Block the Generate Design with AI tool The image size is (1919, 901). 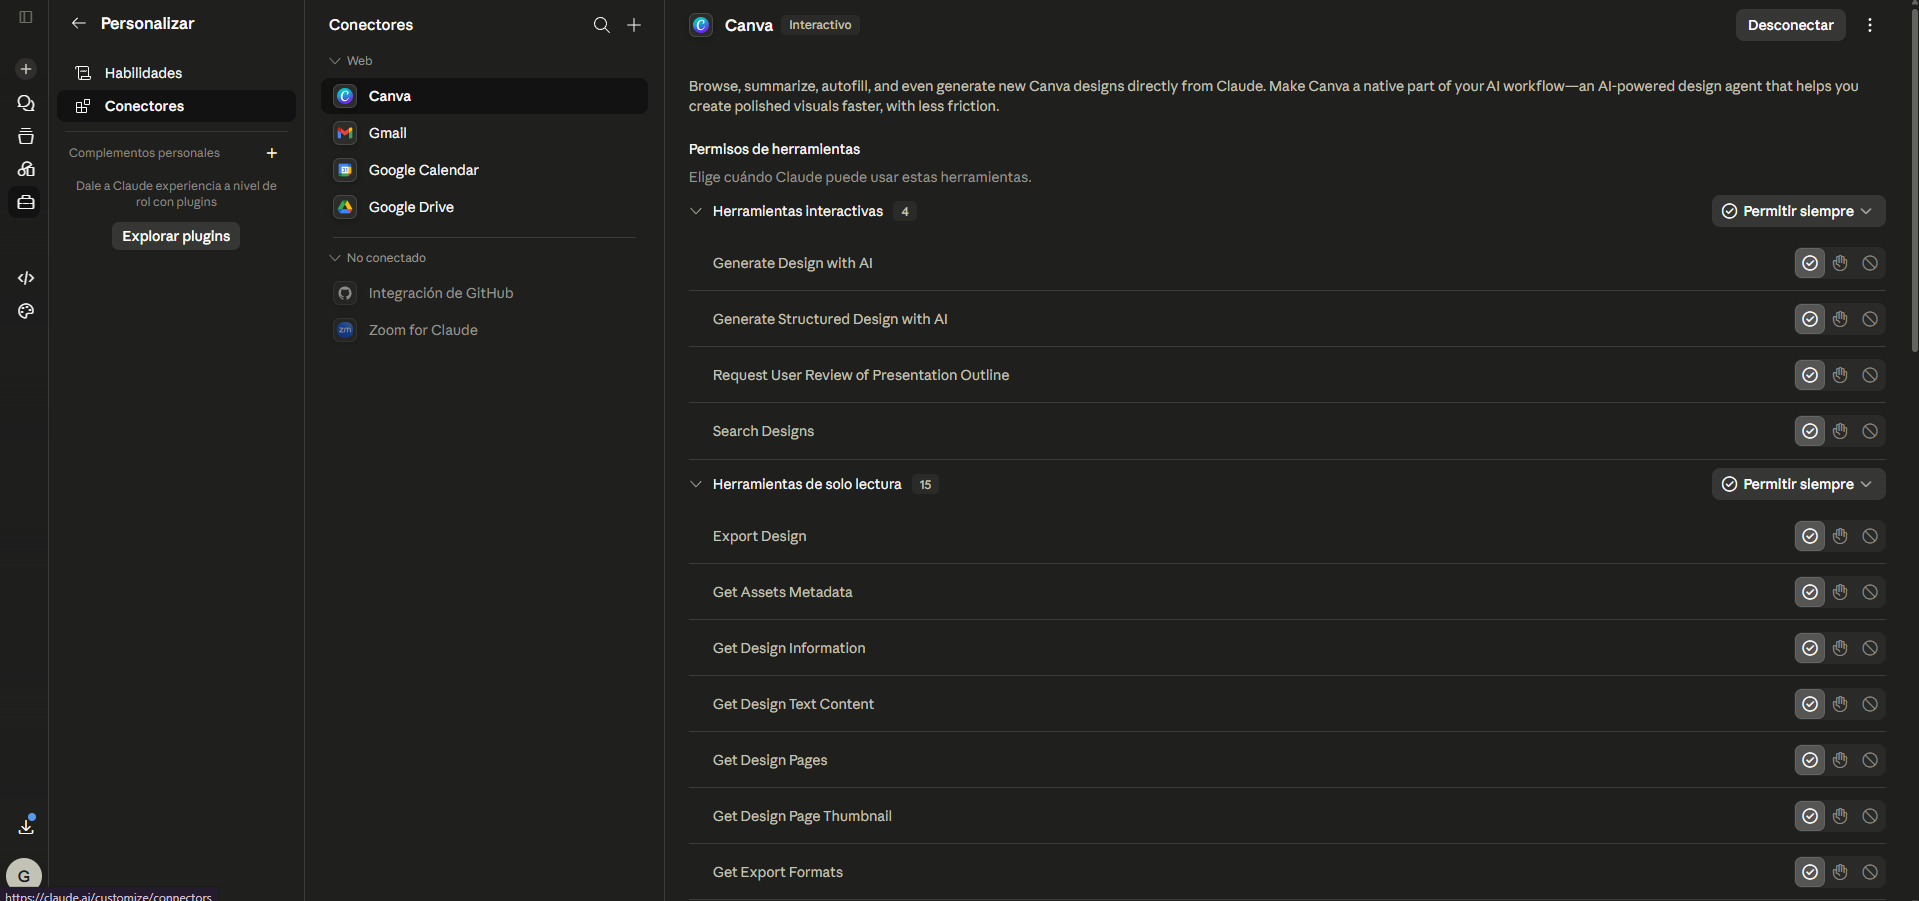tap(1870, 263)
